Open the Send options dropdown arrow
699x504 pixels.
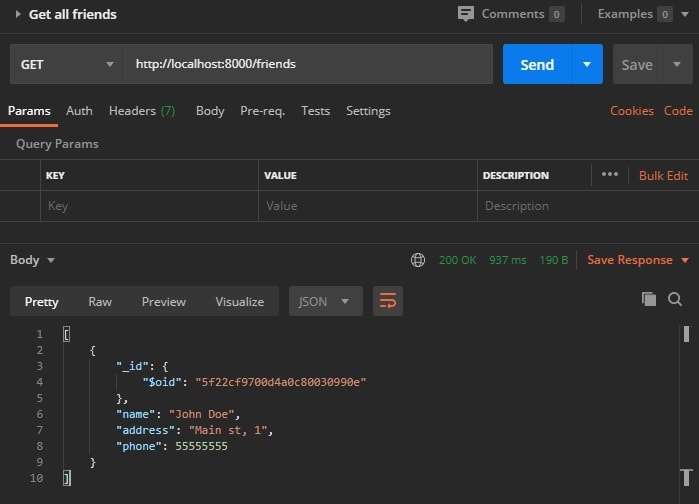[x=587, y=64]
